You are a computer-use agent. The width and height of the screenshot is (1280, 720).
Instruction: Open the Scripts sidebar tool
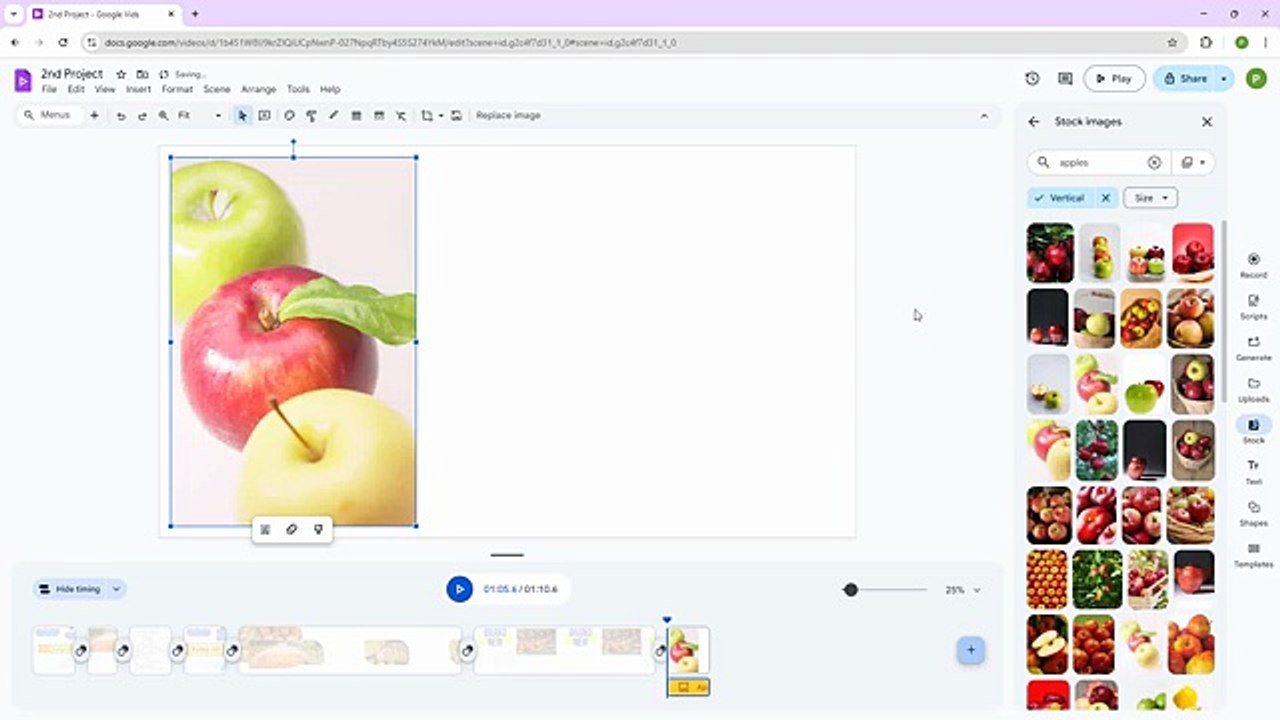[x=1253, y=306]
